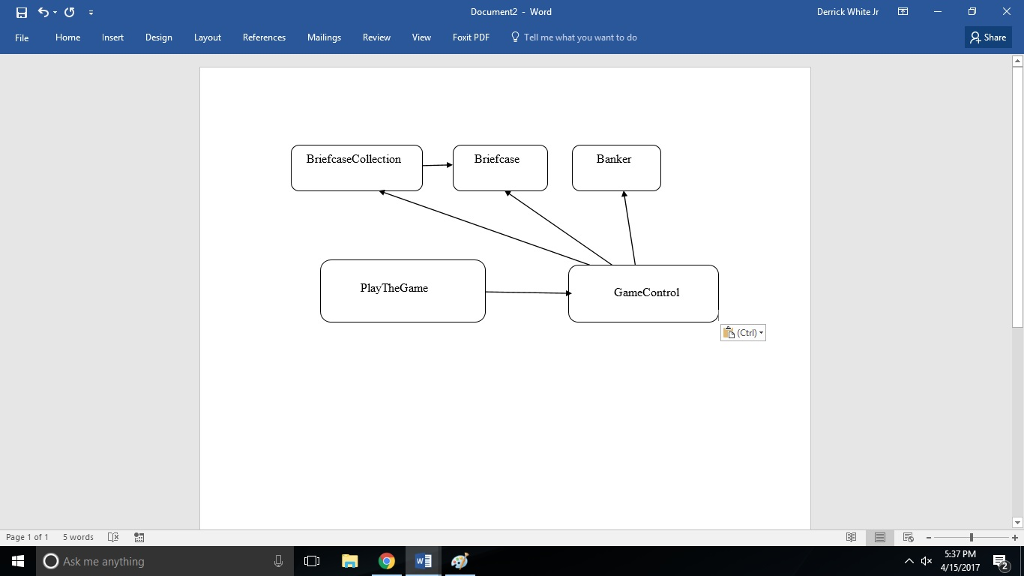The height and width of the screenshot is (576, 1024).
Task: Launch Chrome from the taskbar
Action: tap(386, 560)
